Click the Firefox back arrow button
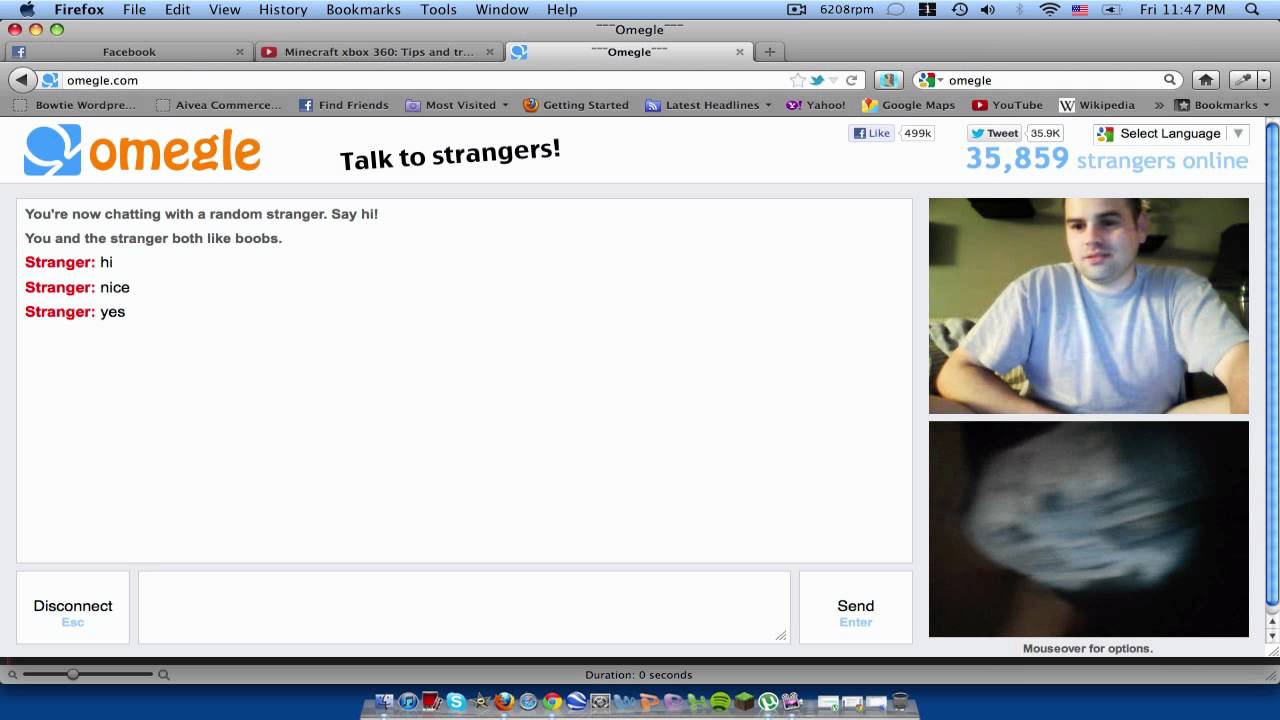Image resolution: width=1280 pixels, height=720 pixels. [x=21, y=80]
